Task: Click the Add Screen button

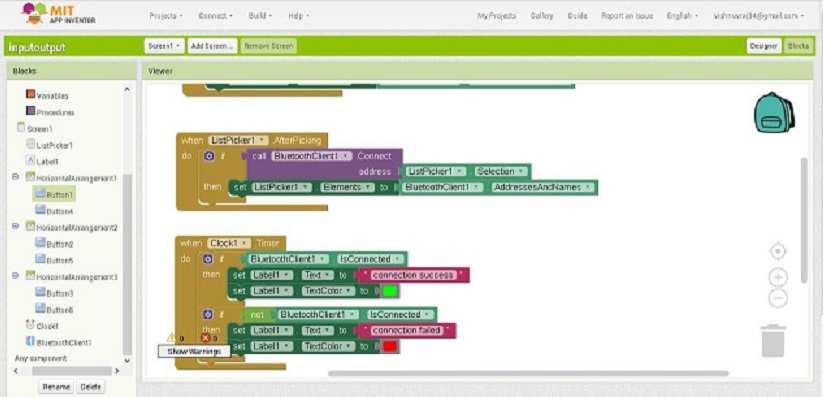Action: click(x=212, y=46)
